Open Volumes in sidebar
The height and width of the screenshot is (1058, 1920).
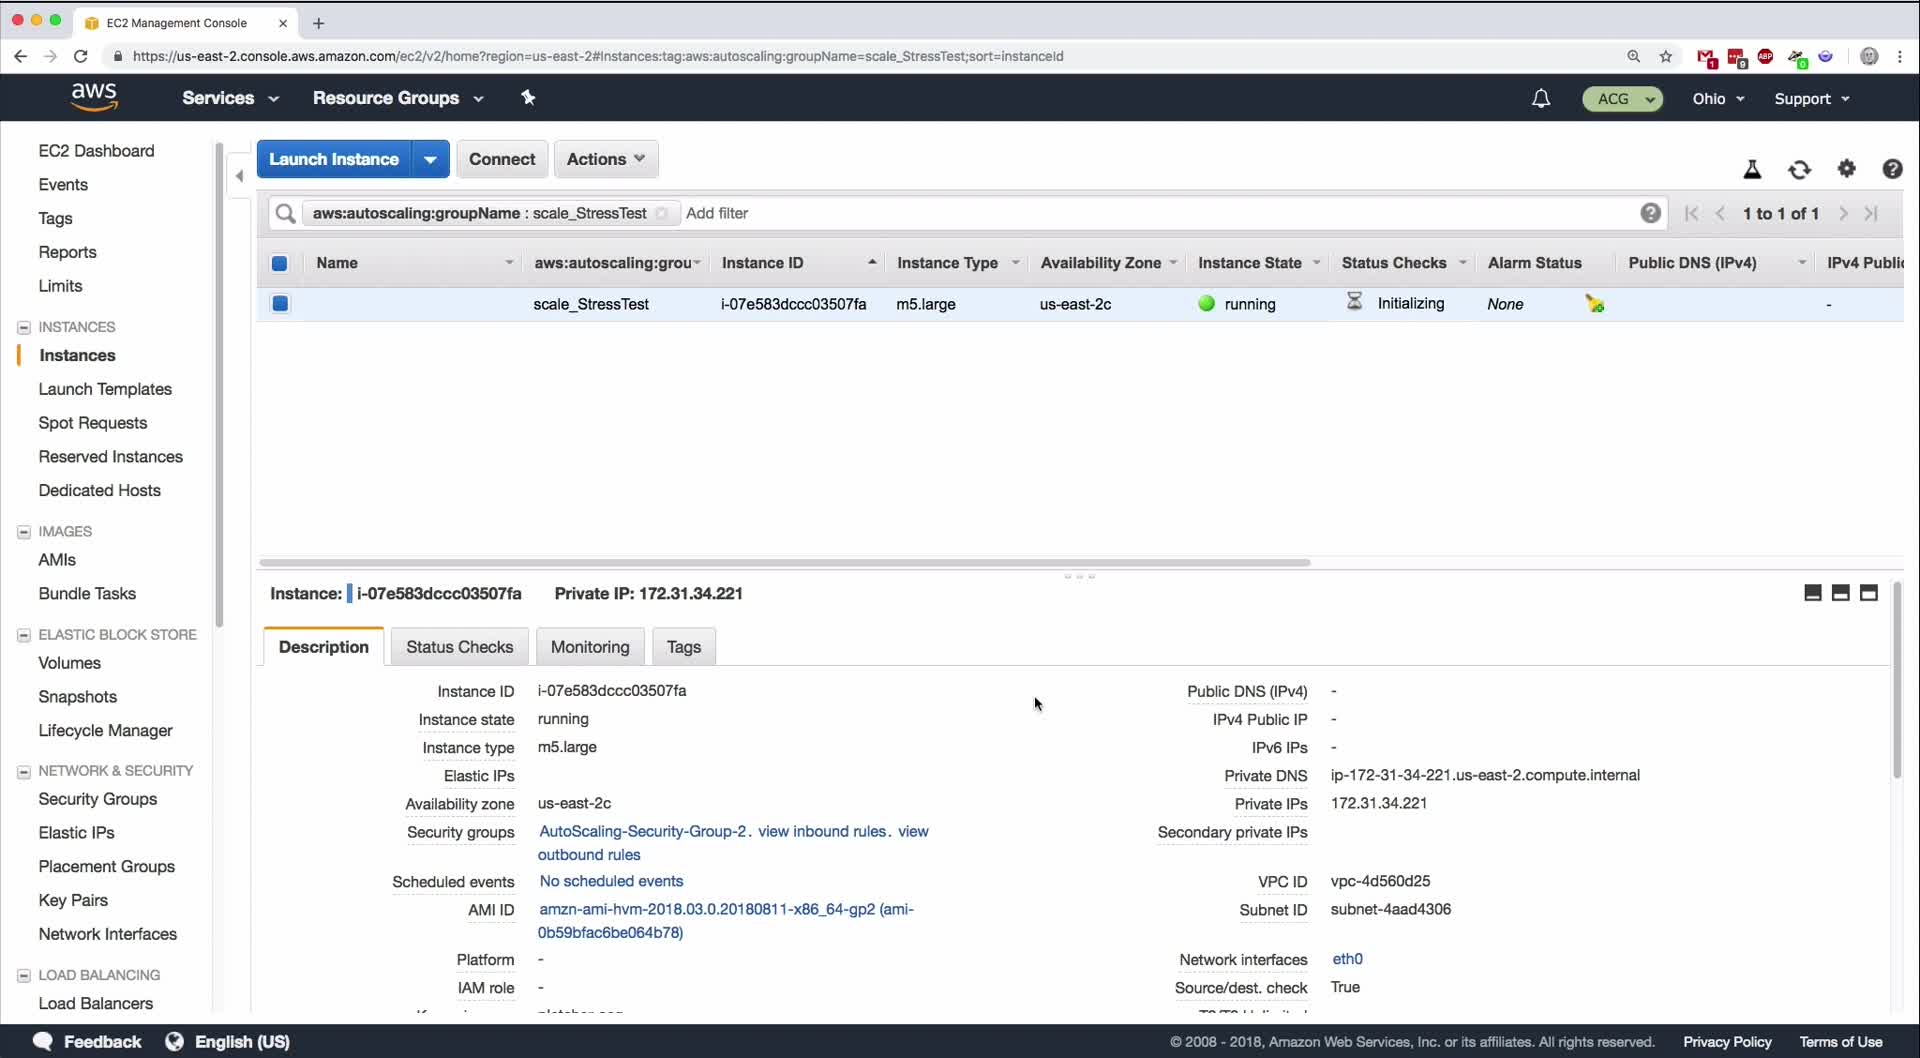point(69,663)
